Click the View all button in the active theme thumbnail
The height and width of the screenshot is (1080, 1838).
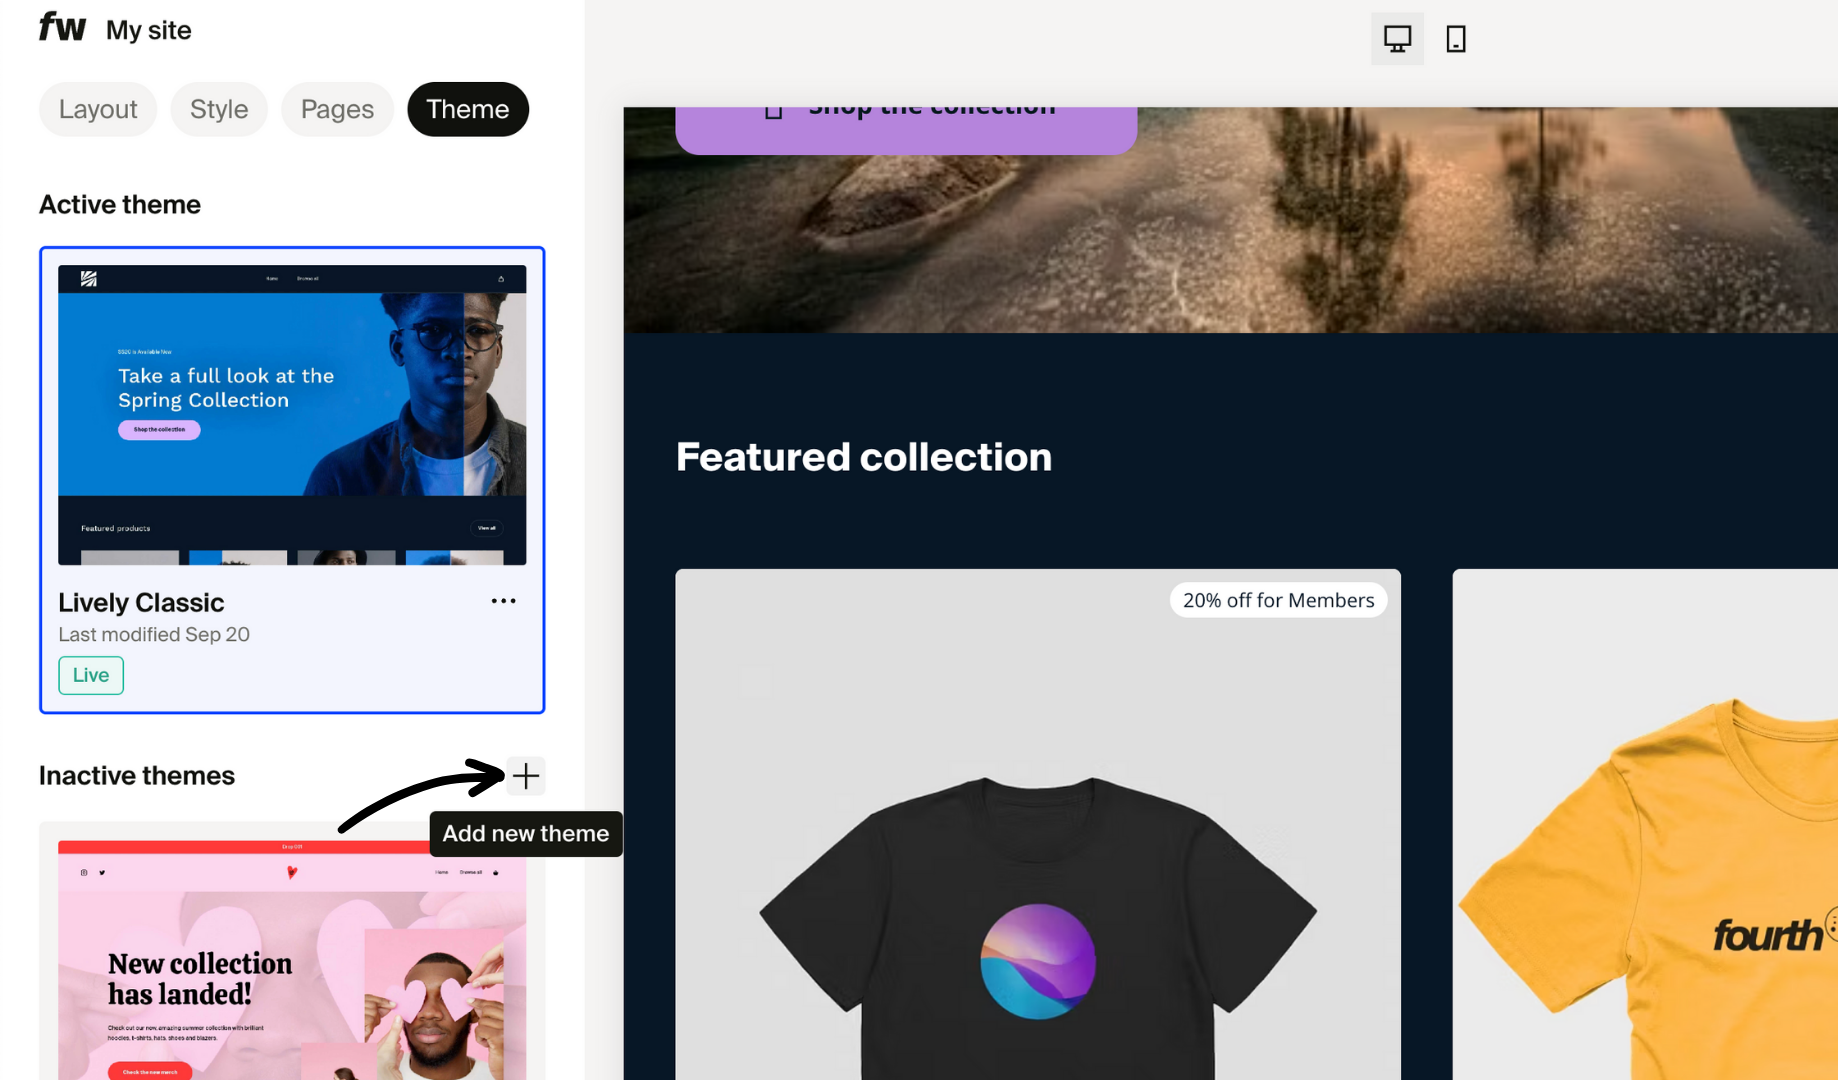(487, 528)
